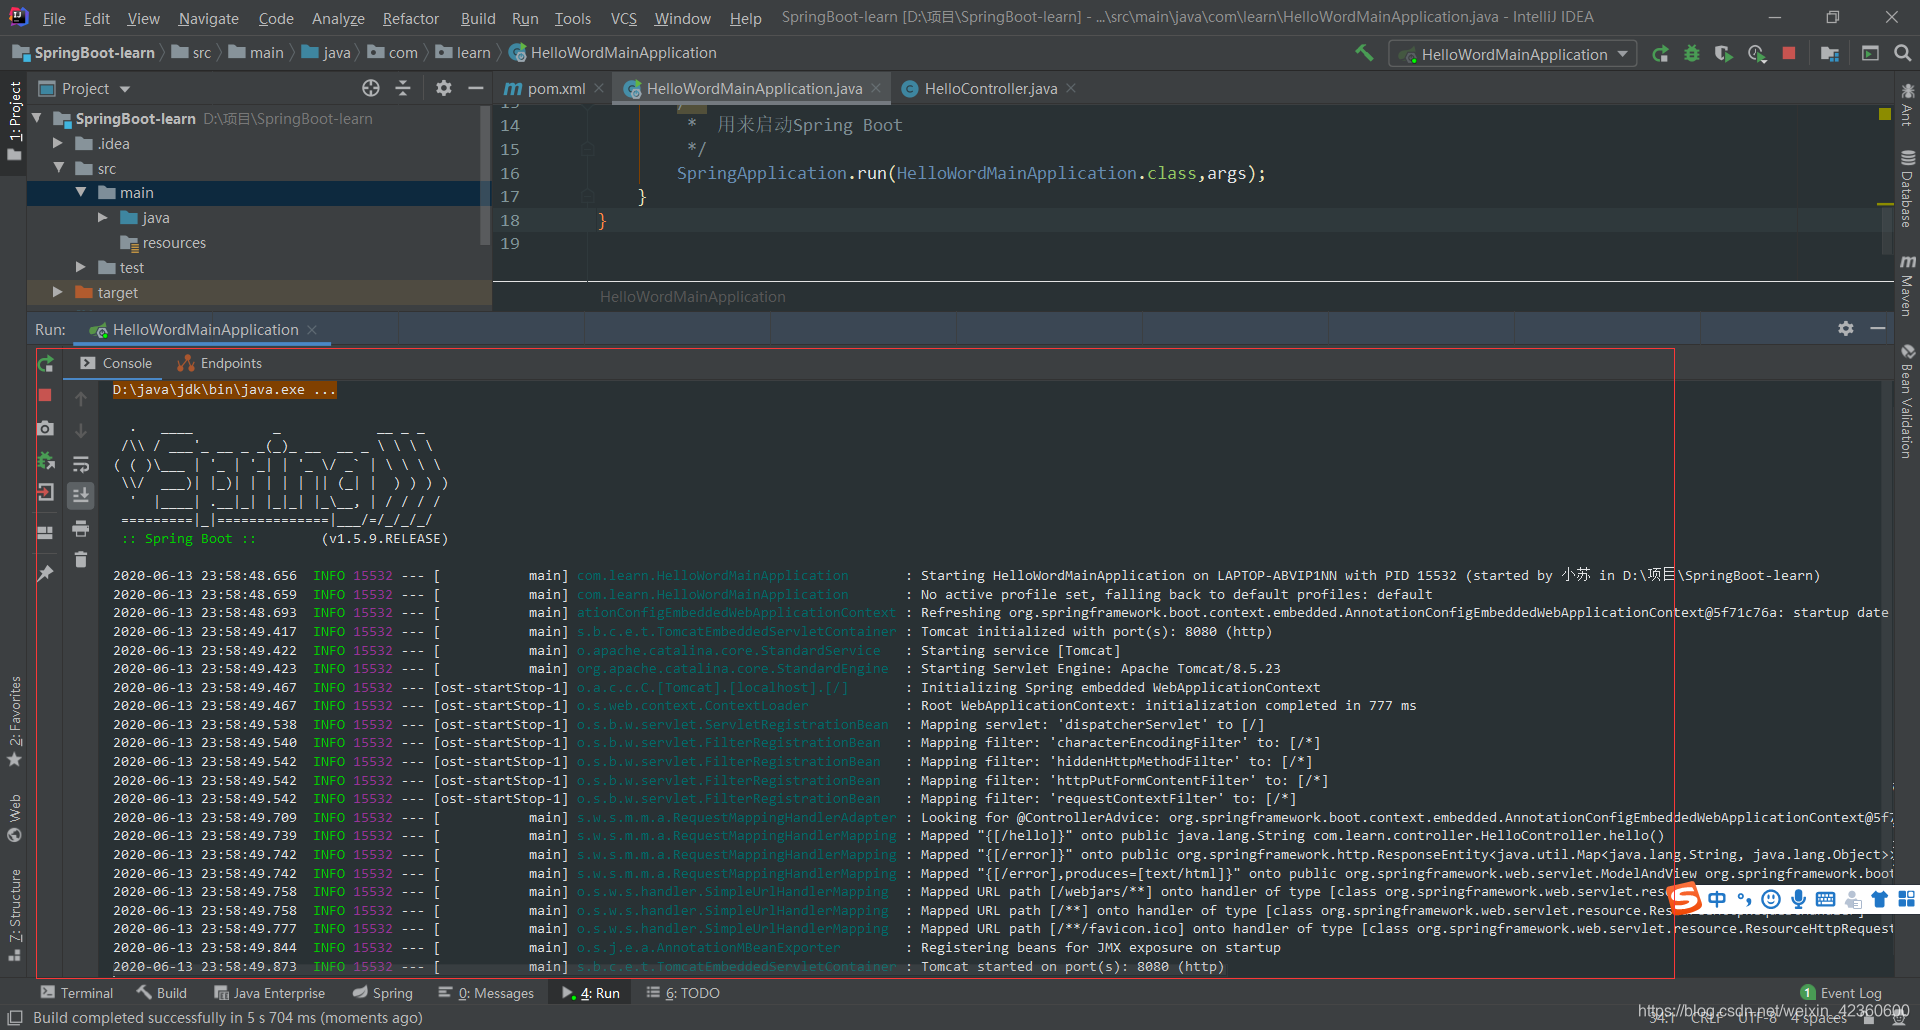Close the HelloWordMainApplication run tab

pyautogui.click(x=312, y=330)
